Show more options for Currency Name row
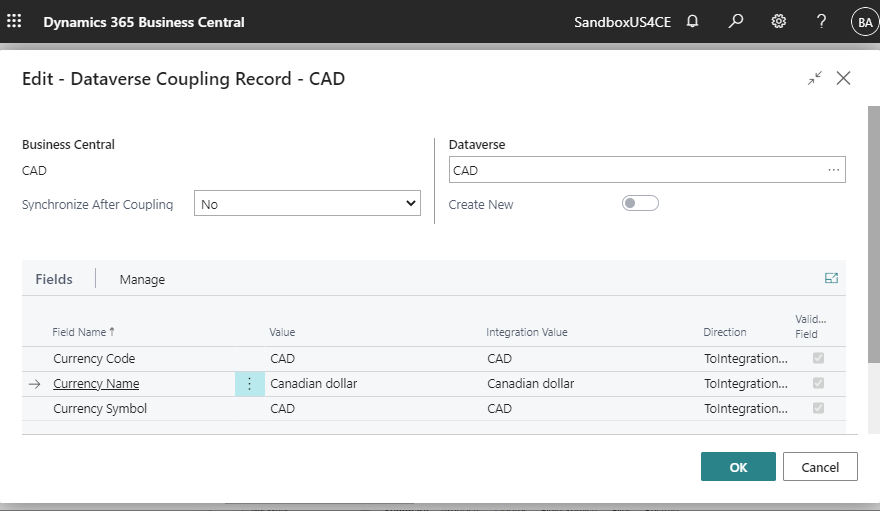Image resolution: width=880 pixels, height=511 pixels. tap(250, 384)
